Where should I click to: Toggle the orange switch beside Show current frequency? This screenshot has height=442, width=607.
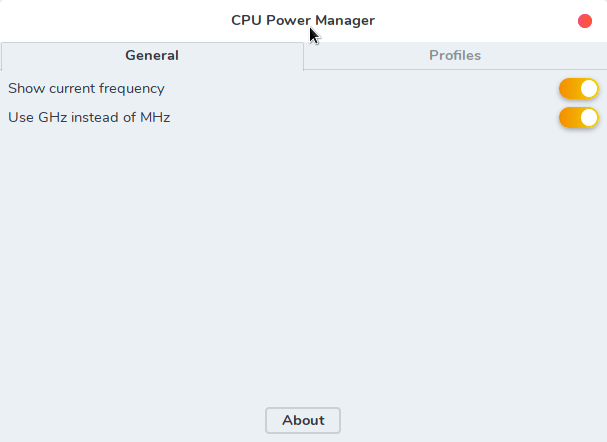point(579,89)
